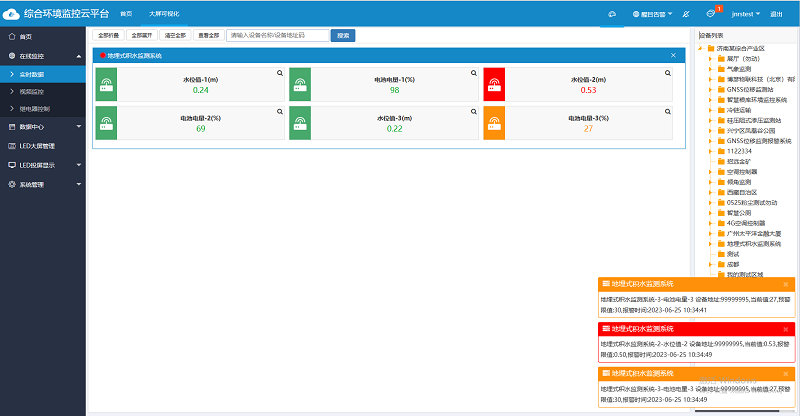Screen dimensions: 800x416
Task: Click the 搜索 search button
Action: [x=343, y=35]
